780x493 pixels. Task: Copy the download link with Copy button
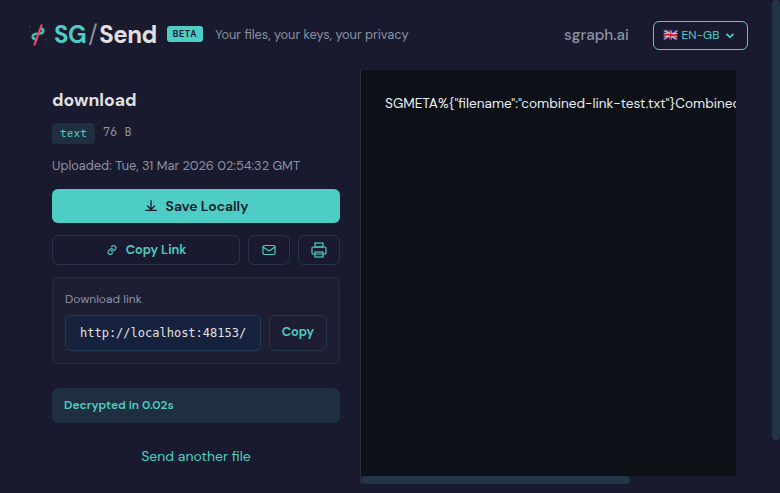pyautogui.click(x=297, y=333)
